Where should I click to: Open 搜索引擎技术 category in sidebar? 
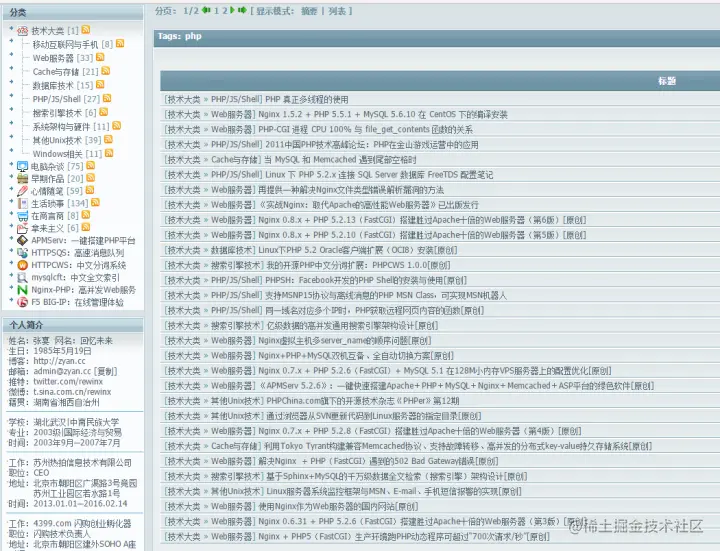pos(57,113)
